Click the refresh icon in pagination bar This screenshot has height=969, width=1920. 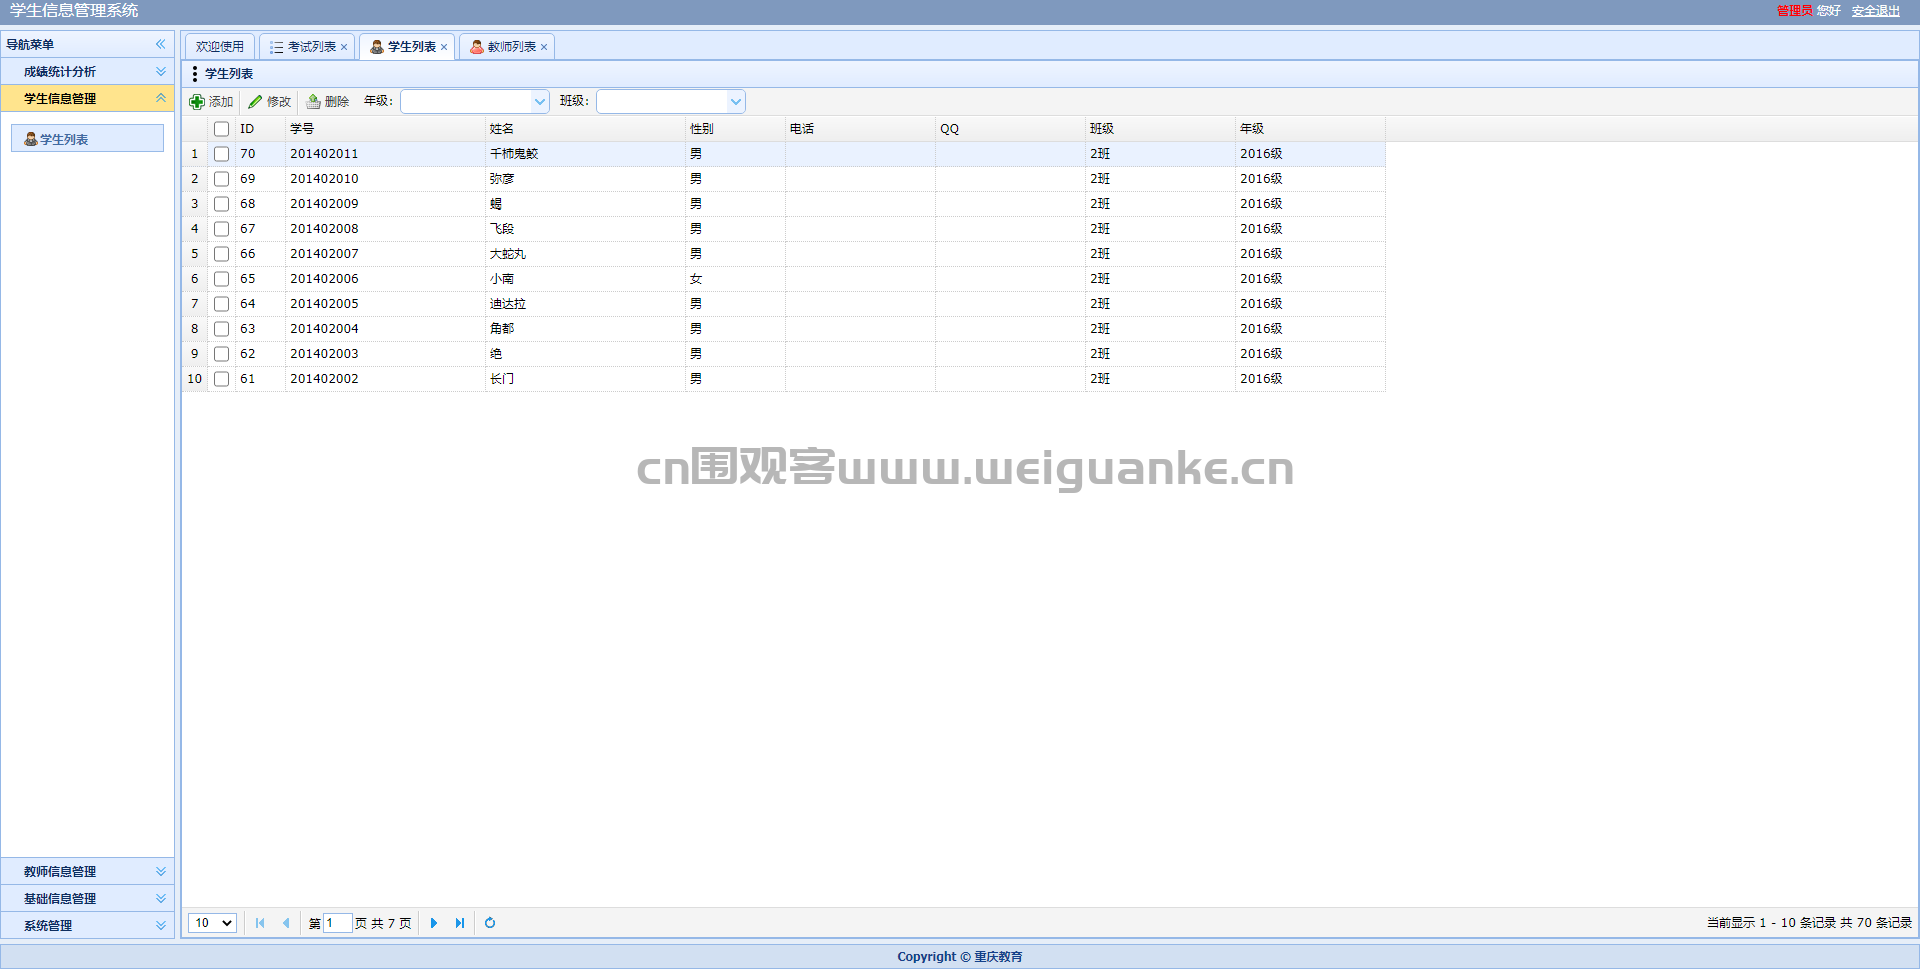[x=490, y=923]
